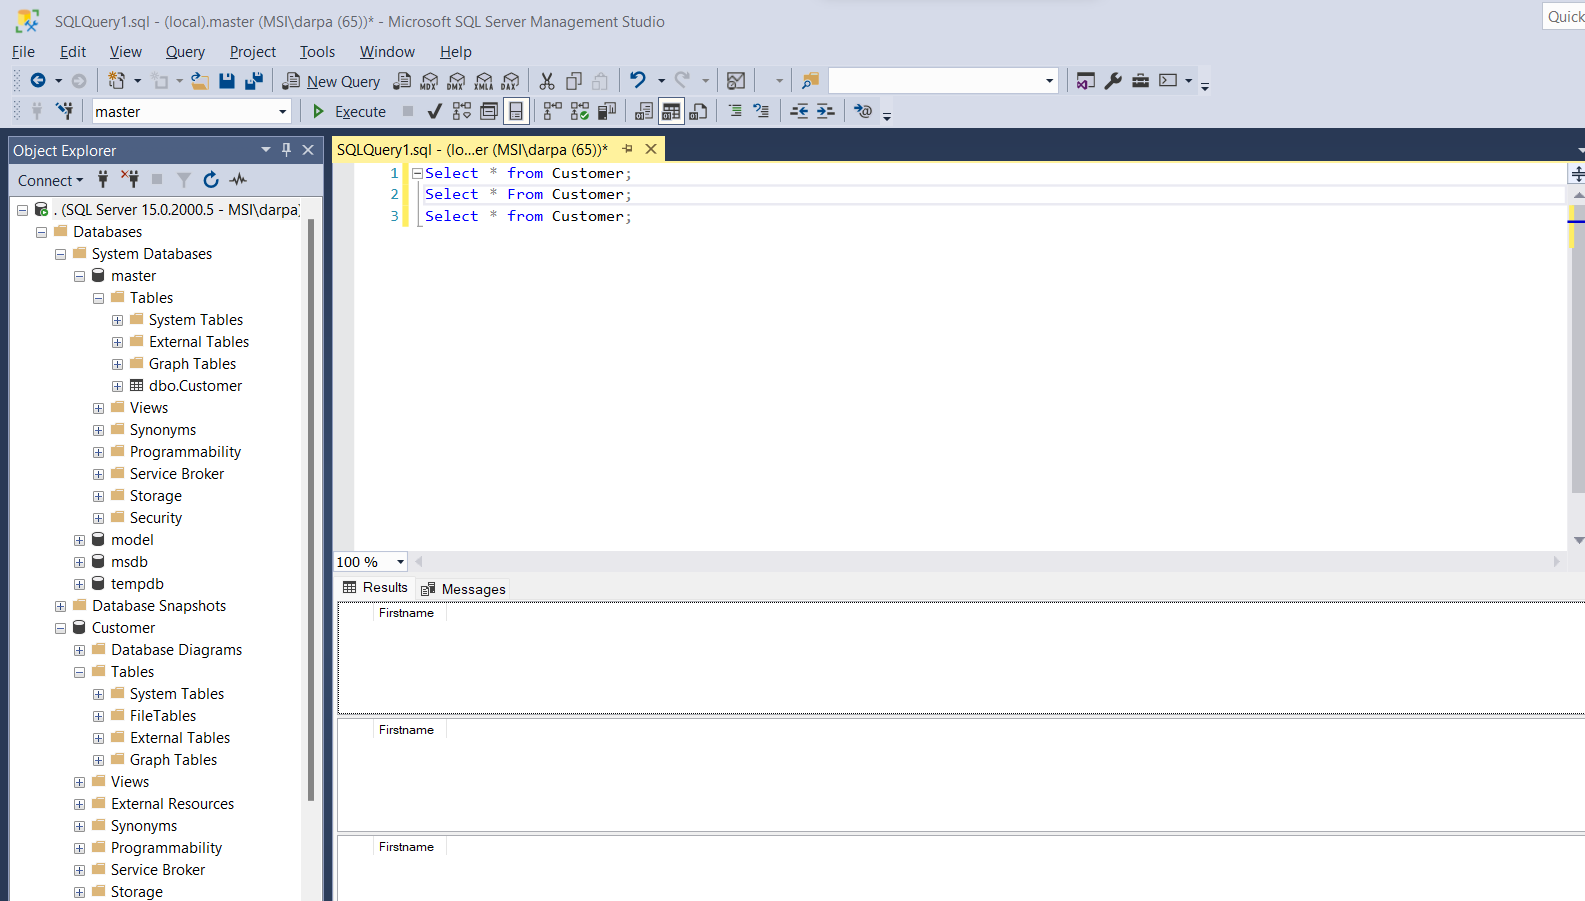Toggle Include Live Query Statistics
Screen dimensions: 1585x901
580,111
